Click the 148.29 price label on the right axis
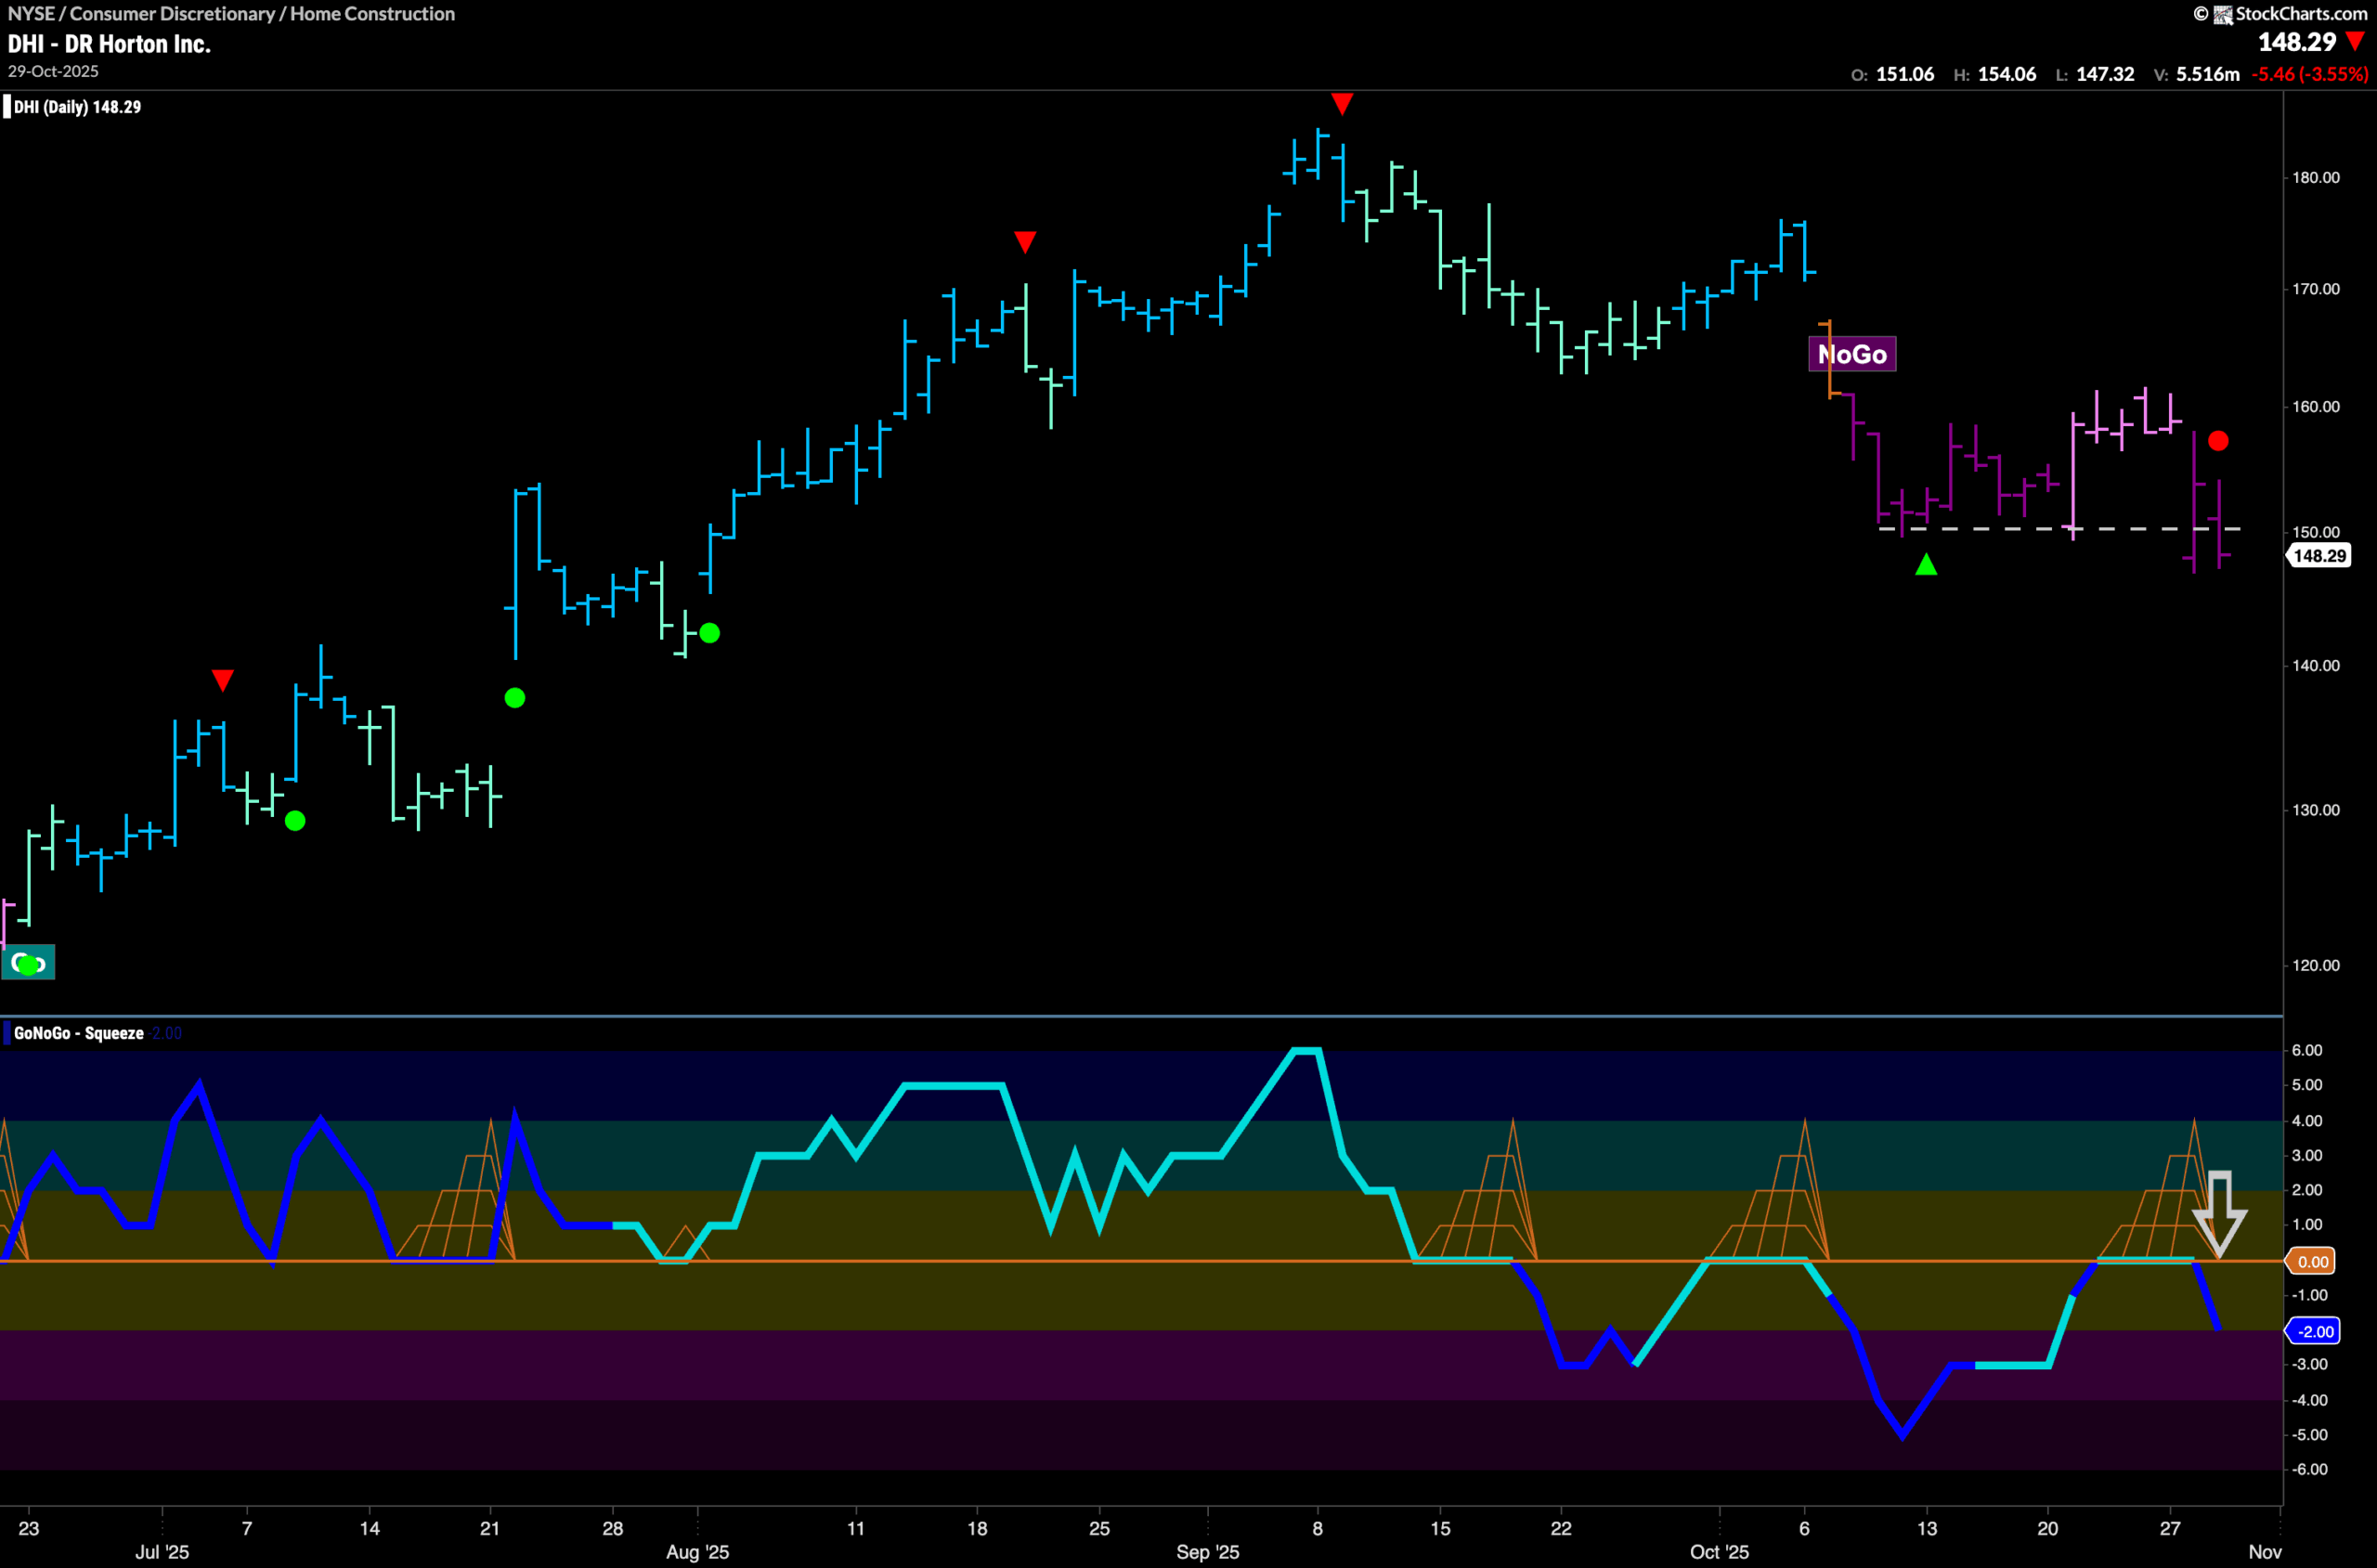The image size is (2377, 1568). [2318, 556]
